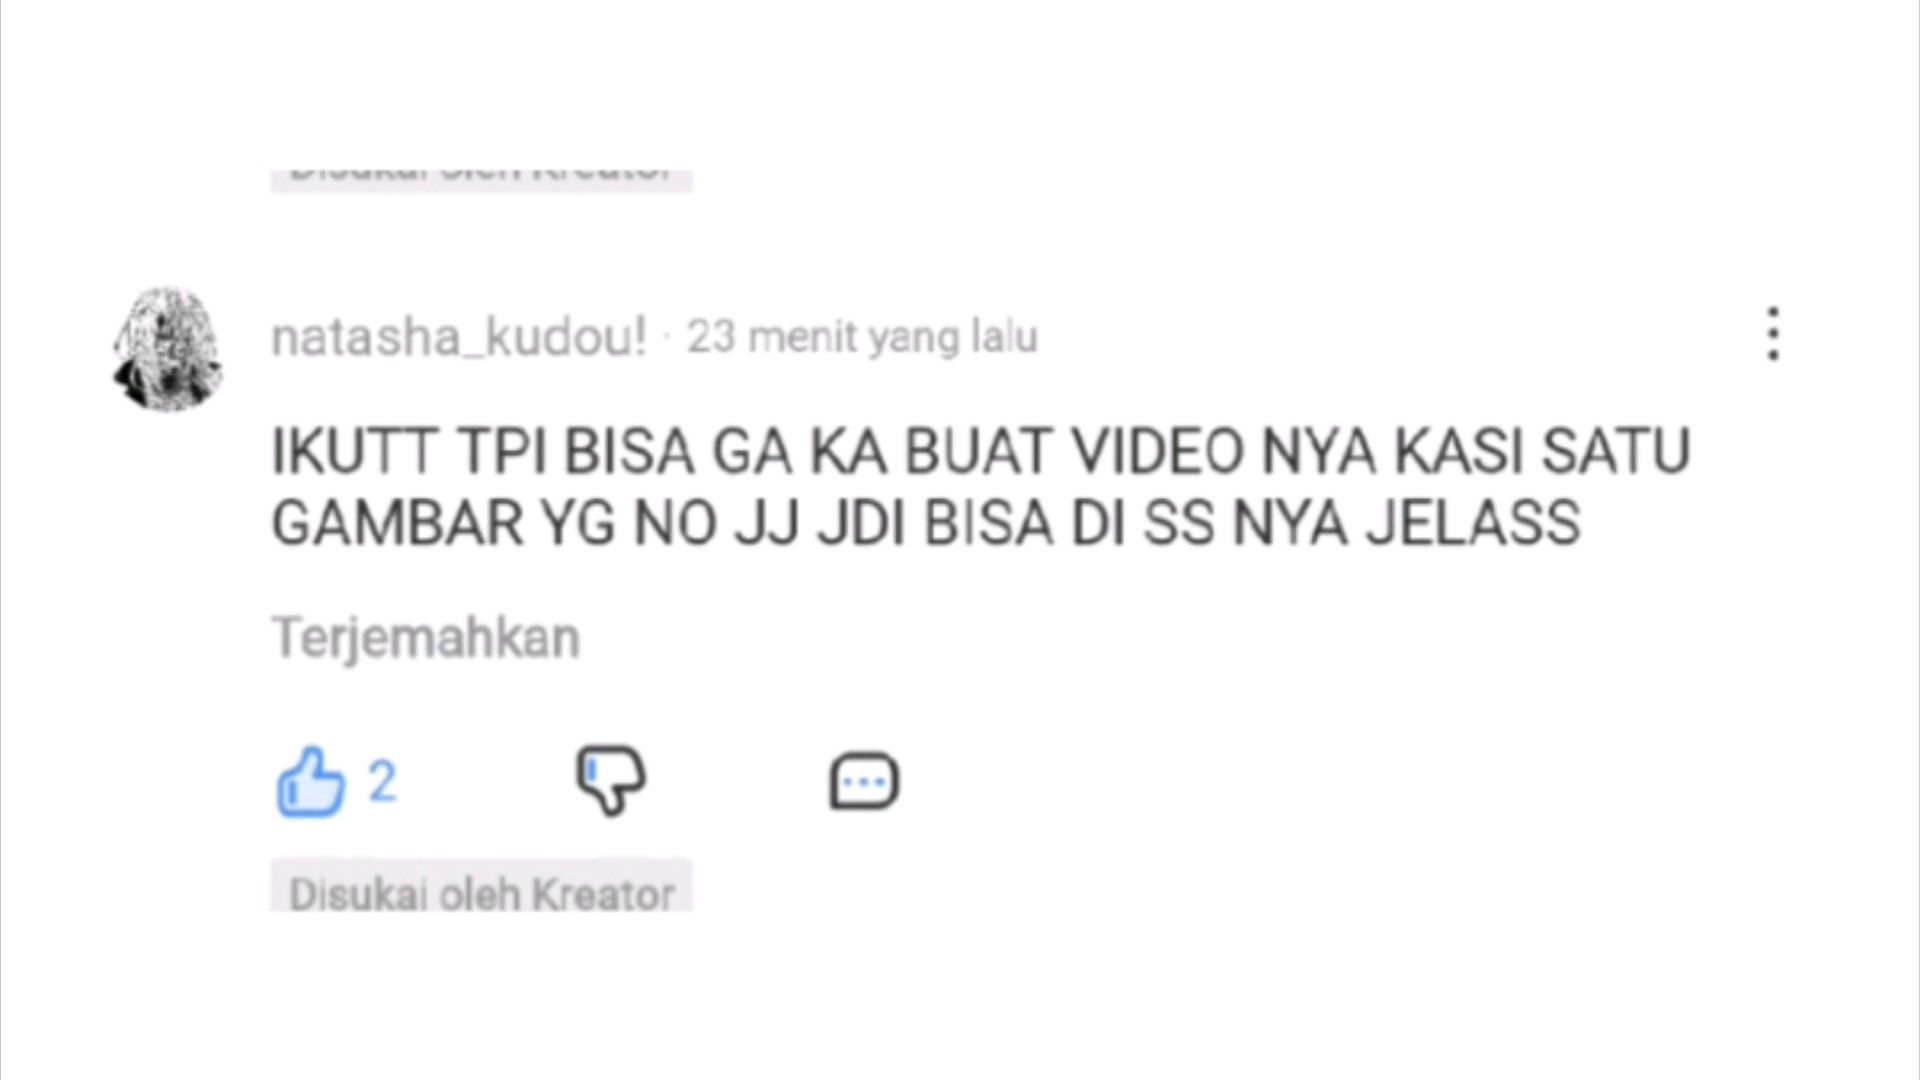Click the comment's first line starting with IKUTT
Image resolution: width=1920 pixels, height=1080 pixels.
pyautogui.click(x=980, y=451)
